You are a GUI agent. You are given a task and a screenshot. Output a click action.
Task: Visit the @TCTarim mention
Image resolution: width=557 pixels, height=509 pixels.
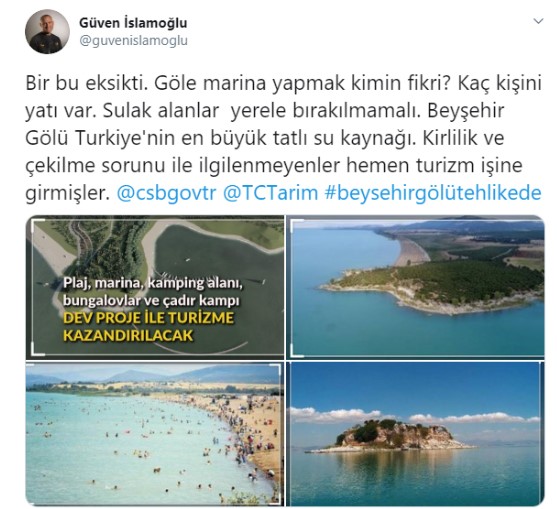click(x=271, y=193)
